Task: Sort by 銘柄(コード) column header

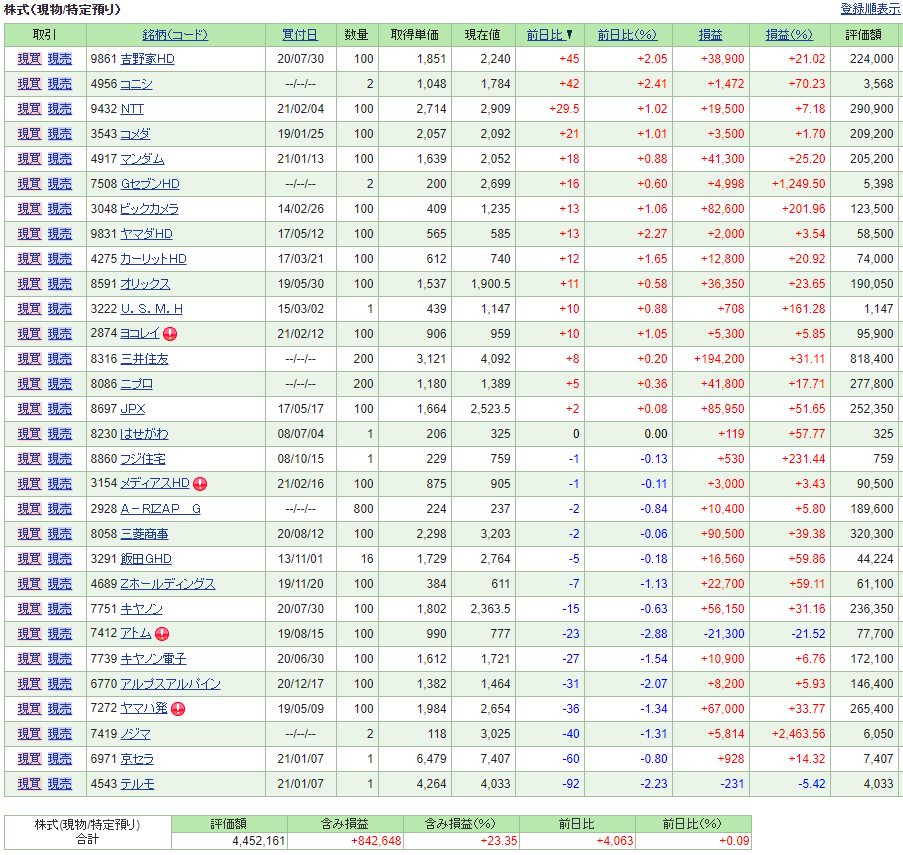Action: click(175, 35)
